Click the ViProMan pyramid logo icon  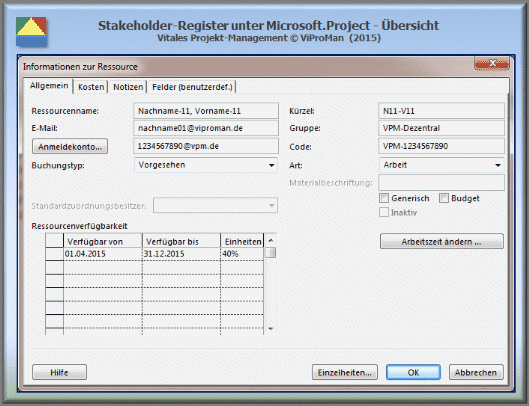(x=31, y=32)
